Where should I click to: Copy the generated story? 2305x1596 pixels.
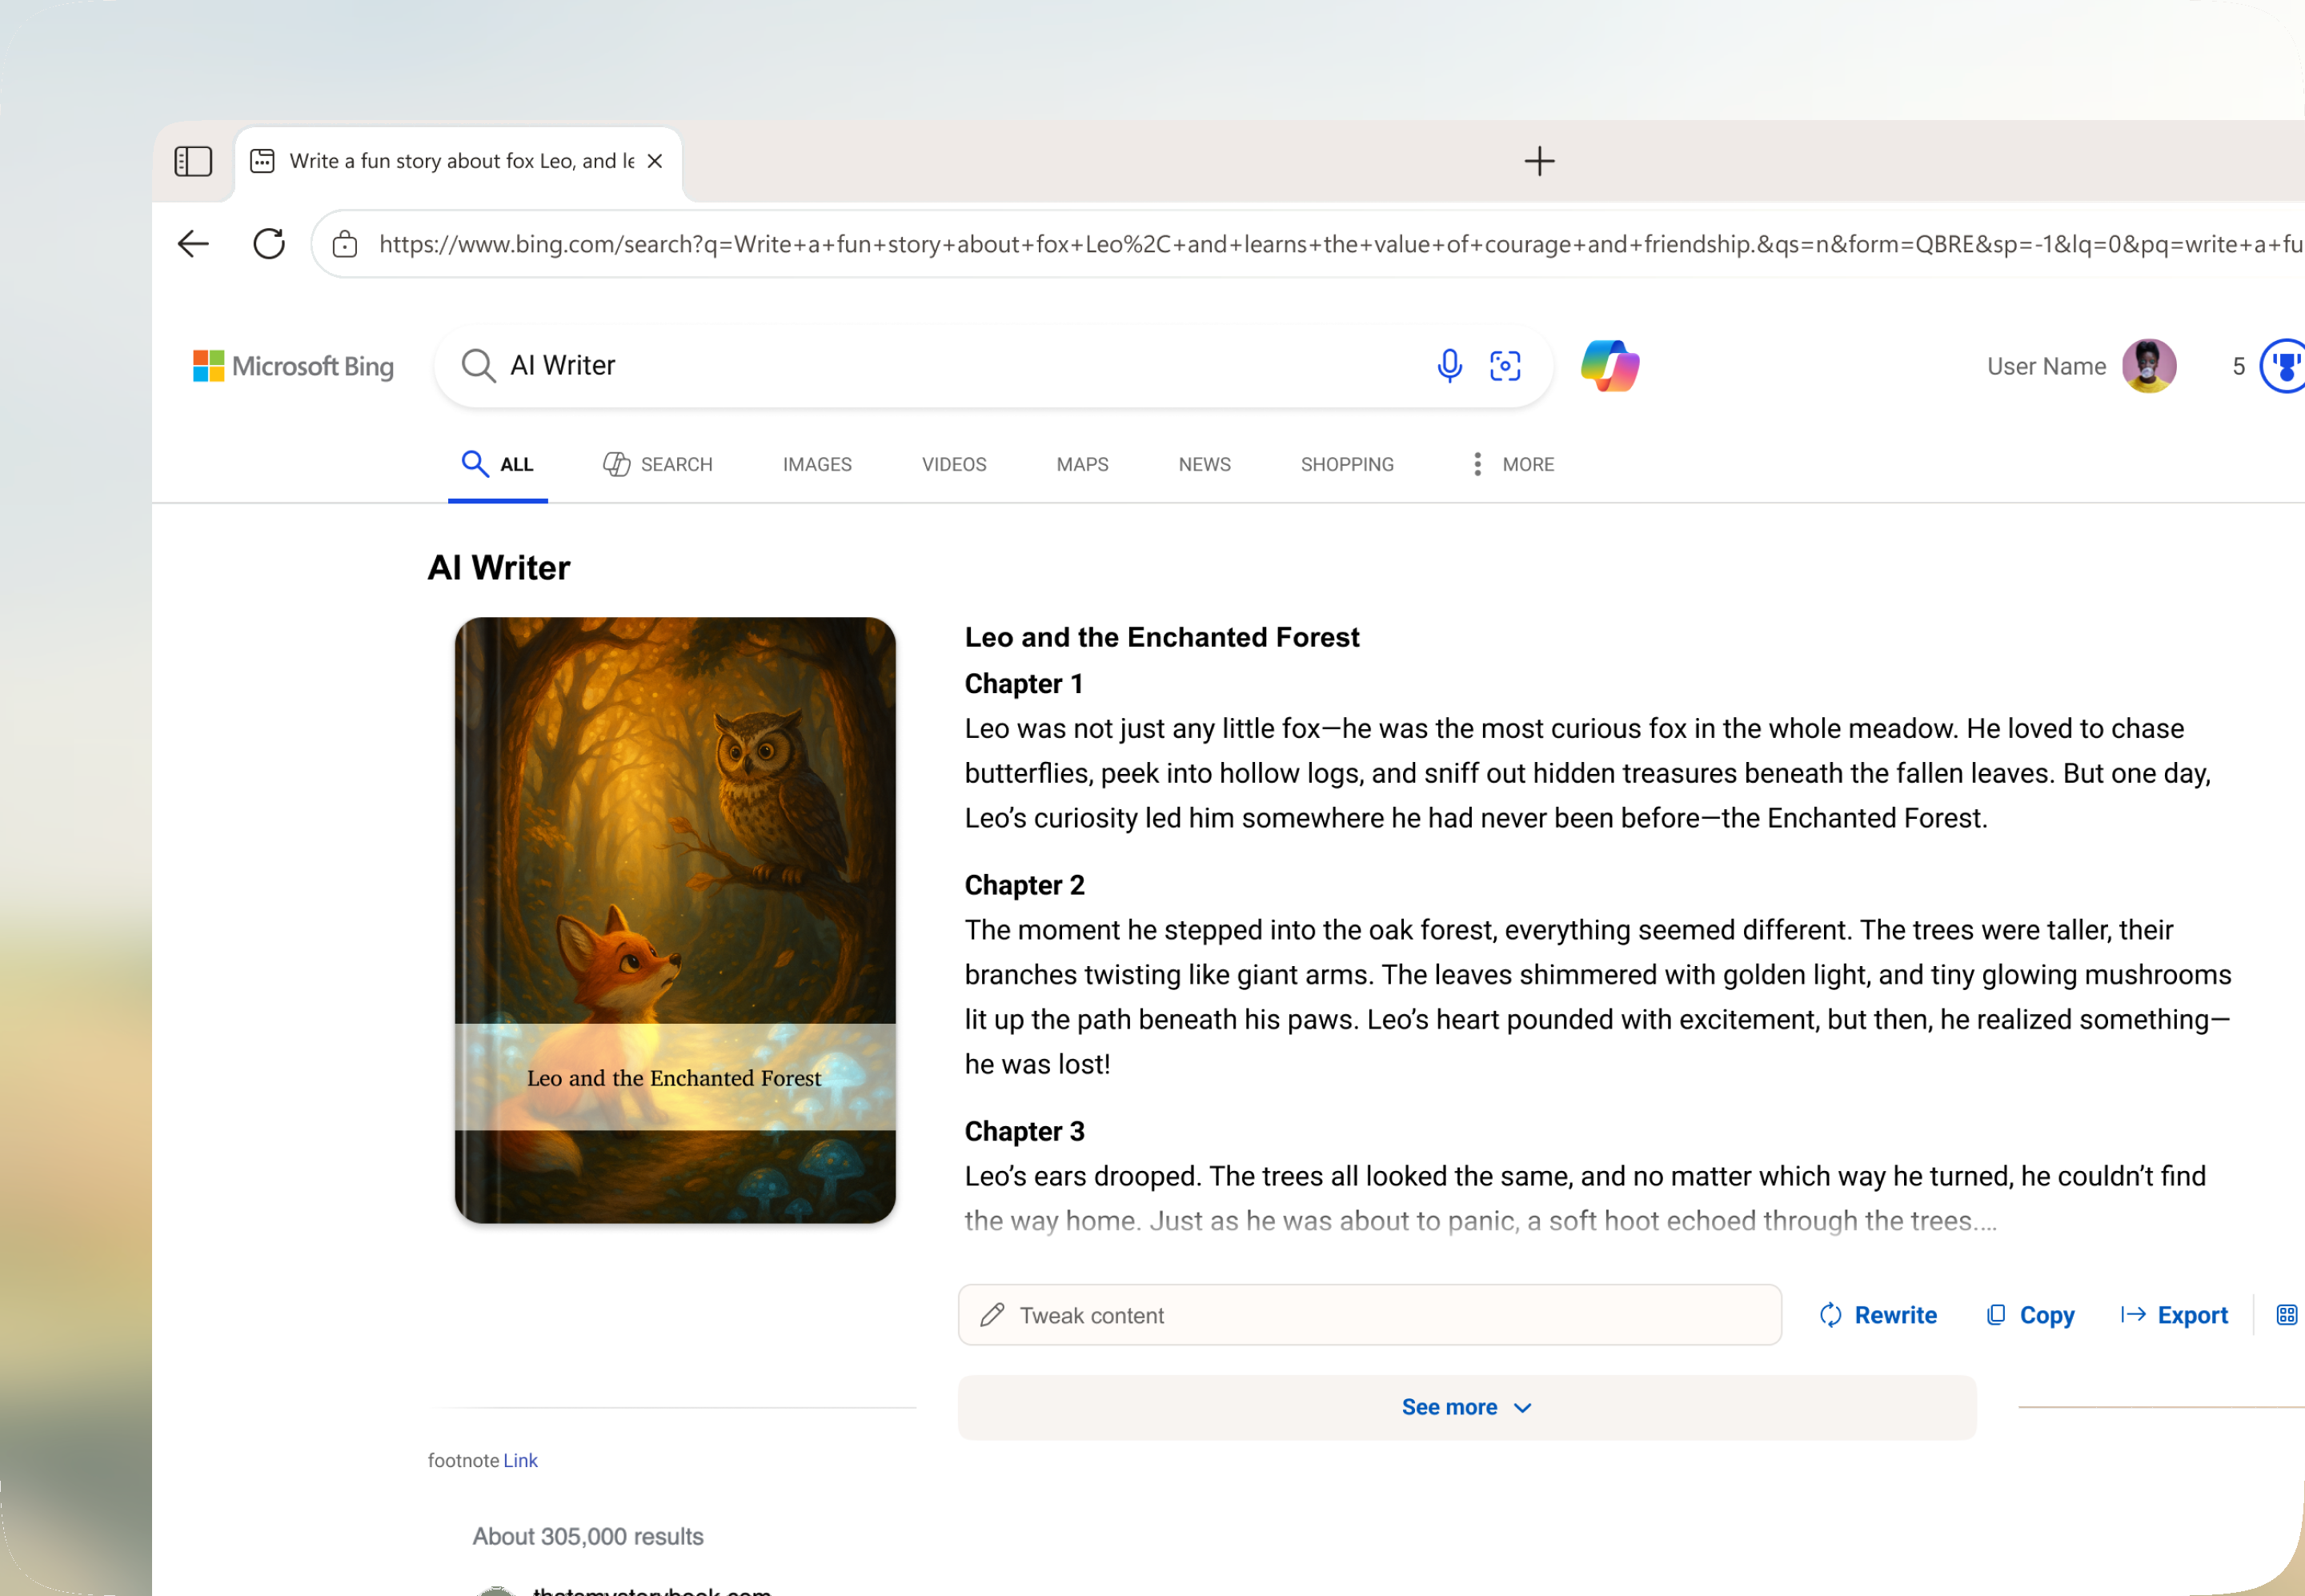coord(2030,1315)
